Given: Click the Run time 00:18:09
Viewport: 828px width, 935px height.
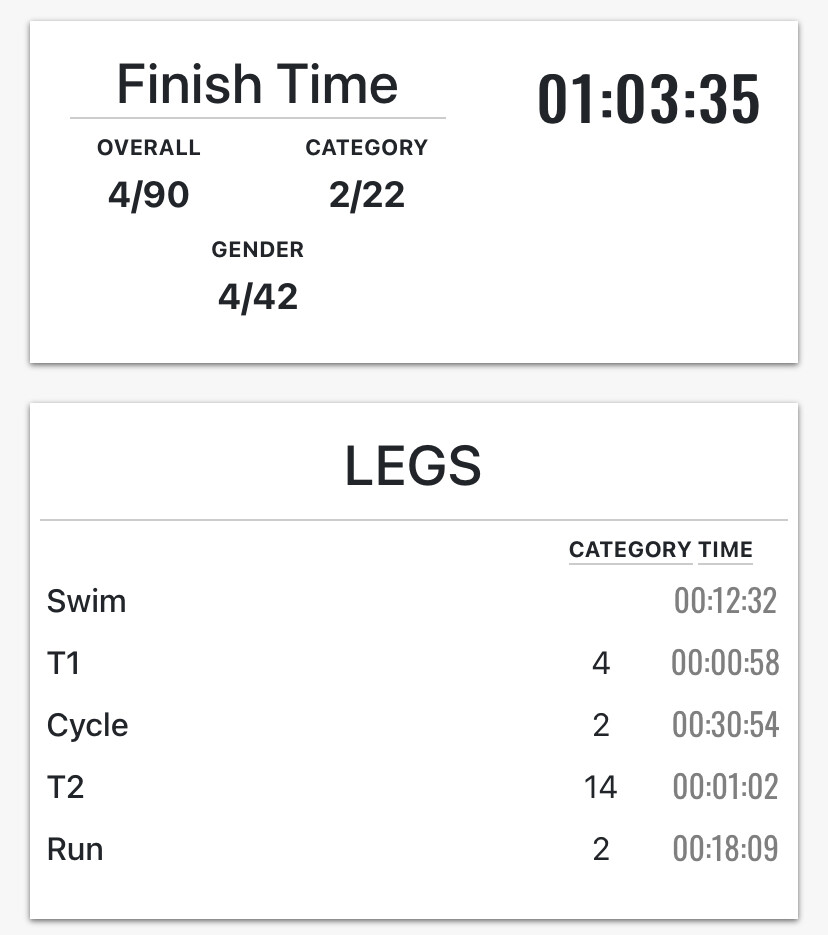Looking at the screenshot, I should click(x=725, y=849).
